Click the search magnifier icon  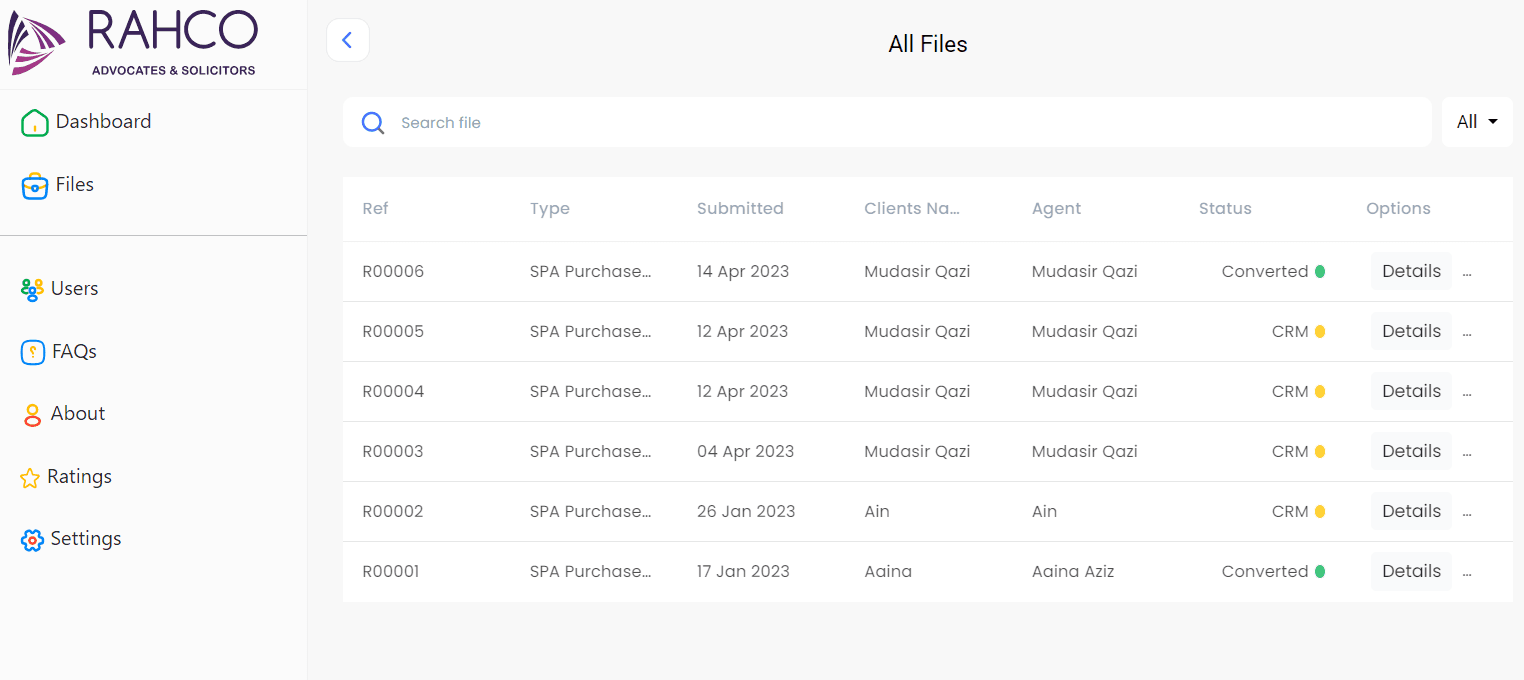click(x=373, y=123)
